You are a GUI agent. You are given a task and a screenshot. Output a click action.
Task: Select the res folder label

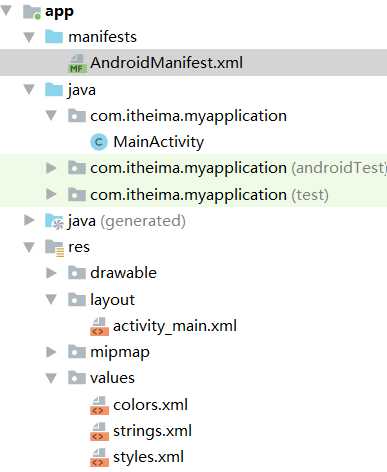point(79,247)
